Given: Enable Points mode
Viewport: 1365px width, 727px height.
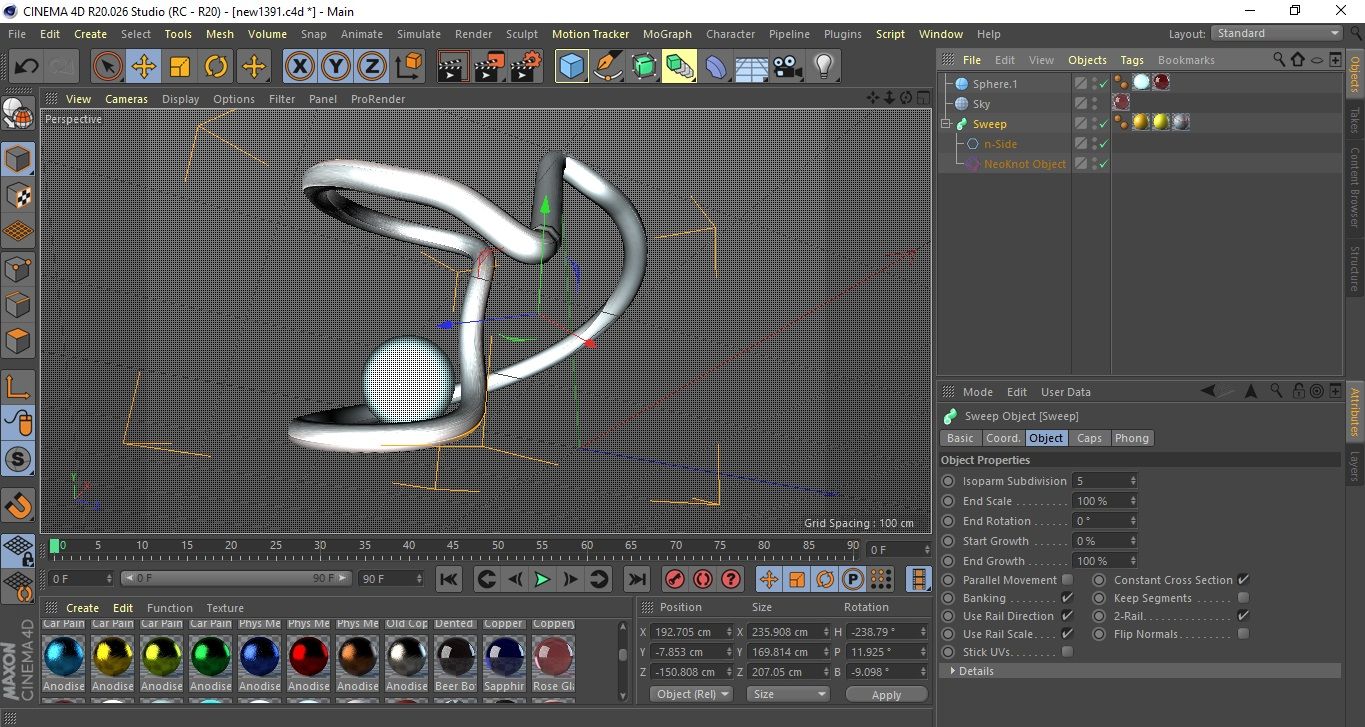Looking at the screenshot, I should coord(19,268).
